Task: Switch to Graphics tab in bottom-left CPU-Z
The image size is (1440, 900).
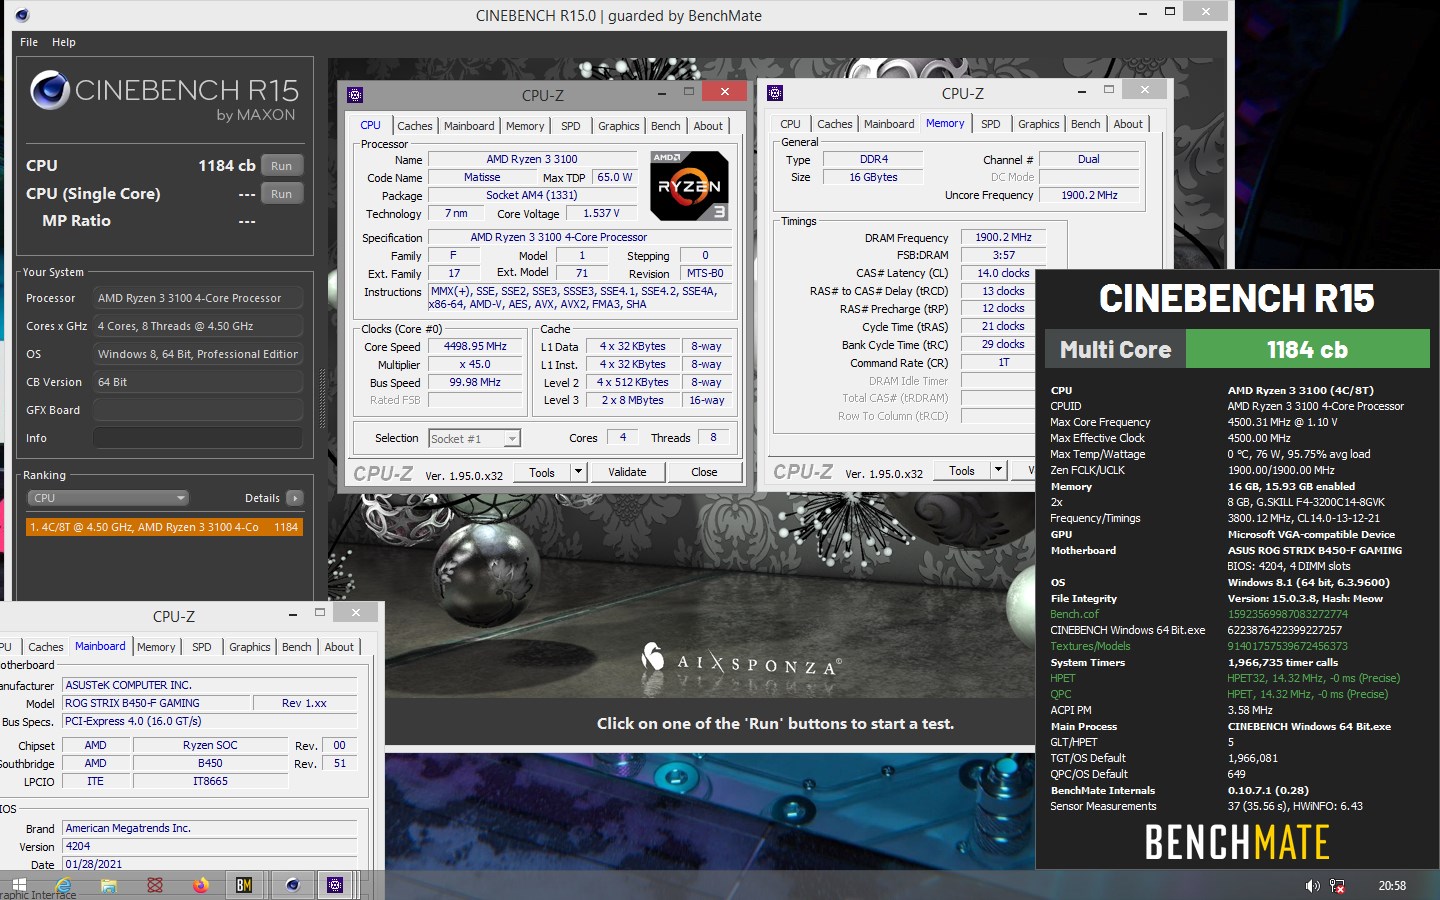Action: 250,647
